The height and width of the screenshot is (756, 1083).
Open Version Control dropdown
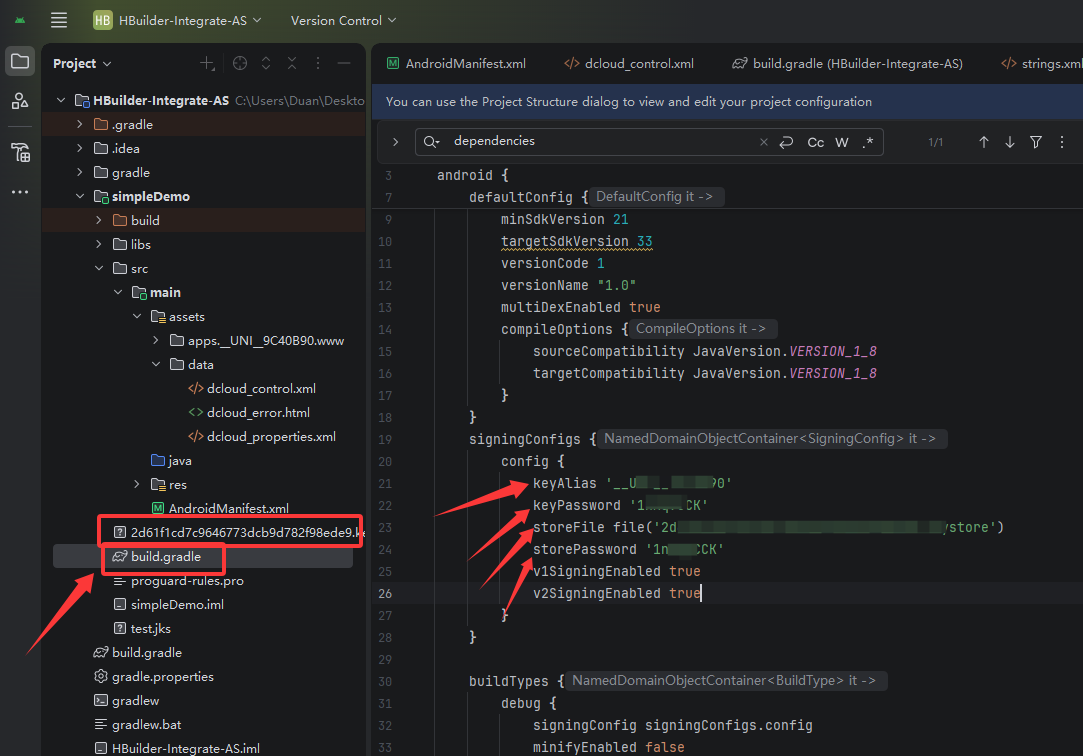click(x=343, y=20)
